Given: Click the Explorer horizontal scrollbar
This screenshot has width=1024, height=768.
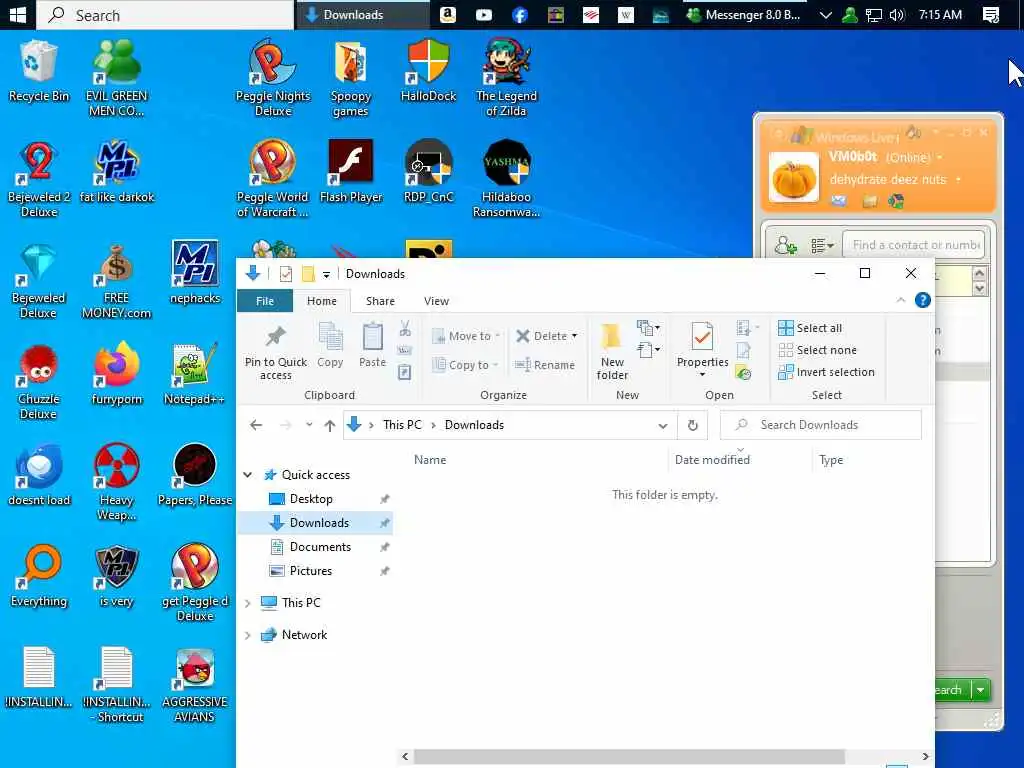Looking at the screenshot, I should tap(629, 756).
